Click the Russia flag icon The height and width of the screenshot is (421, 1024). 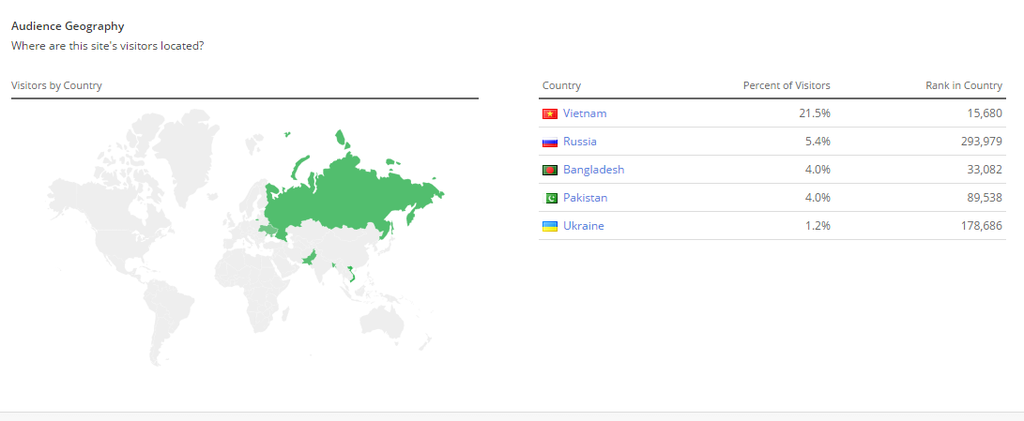coord(549,142)
